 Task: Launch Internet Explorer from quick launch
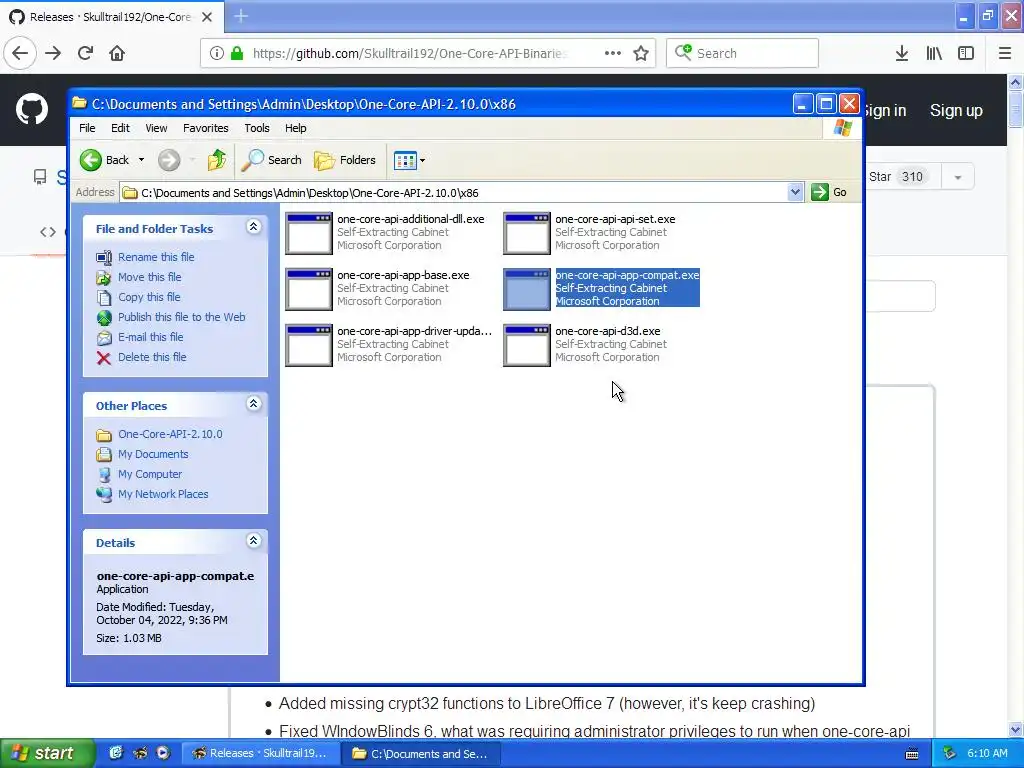pos(116,753)
